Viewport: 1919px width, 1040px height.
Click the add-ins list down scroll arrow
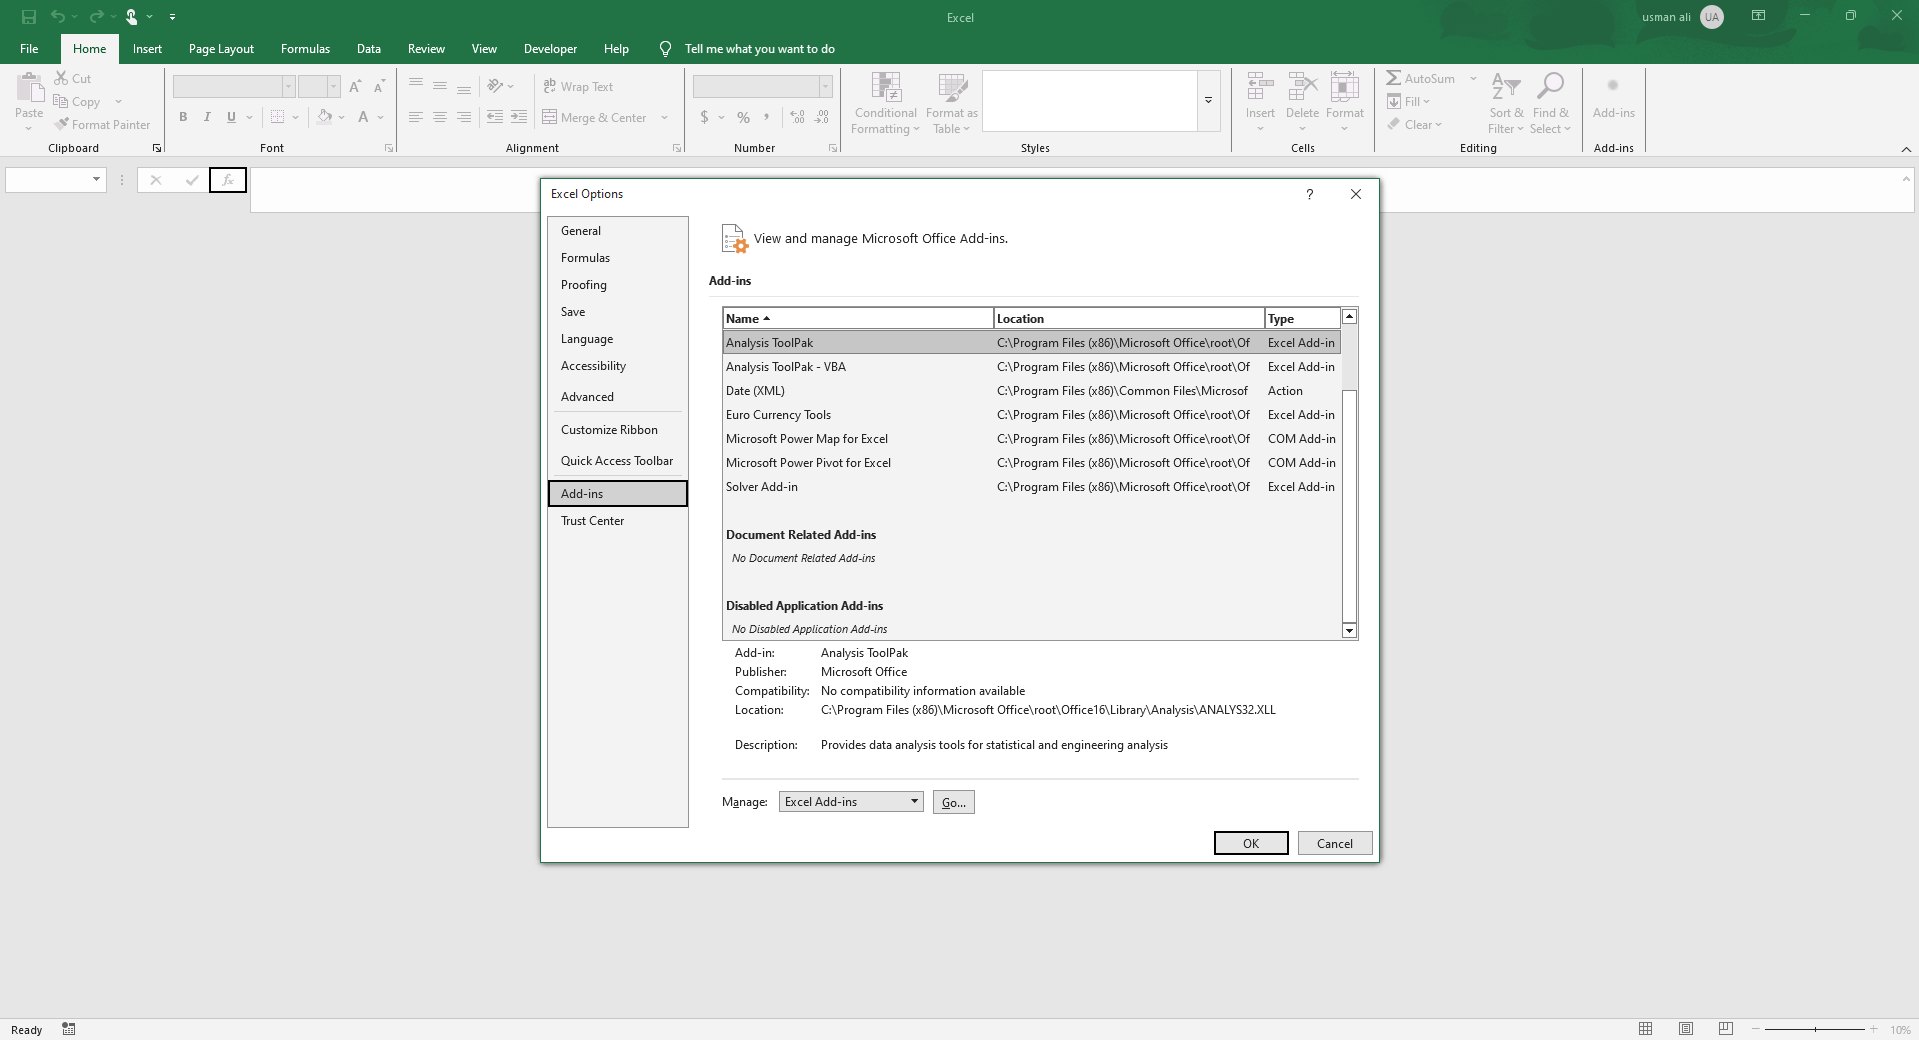(1349, 630)
